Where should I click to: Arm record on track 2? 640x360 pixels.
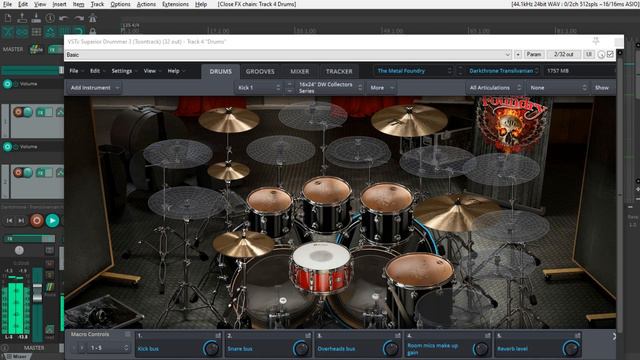coord(18,173)
